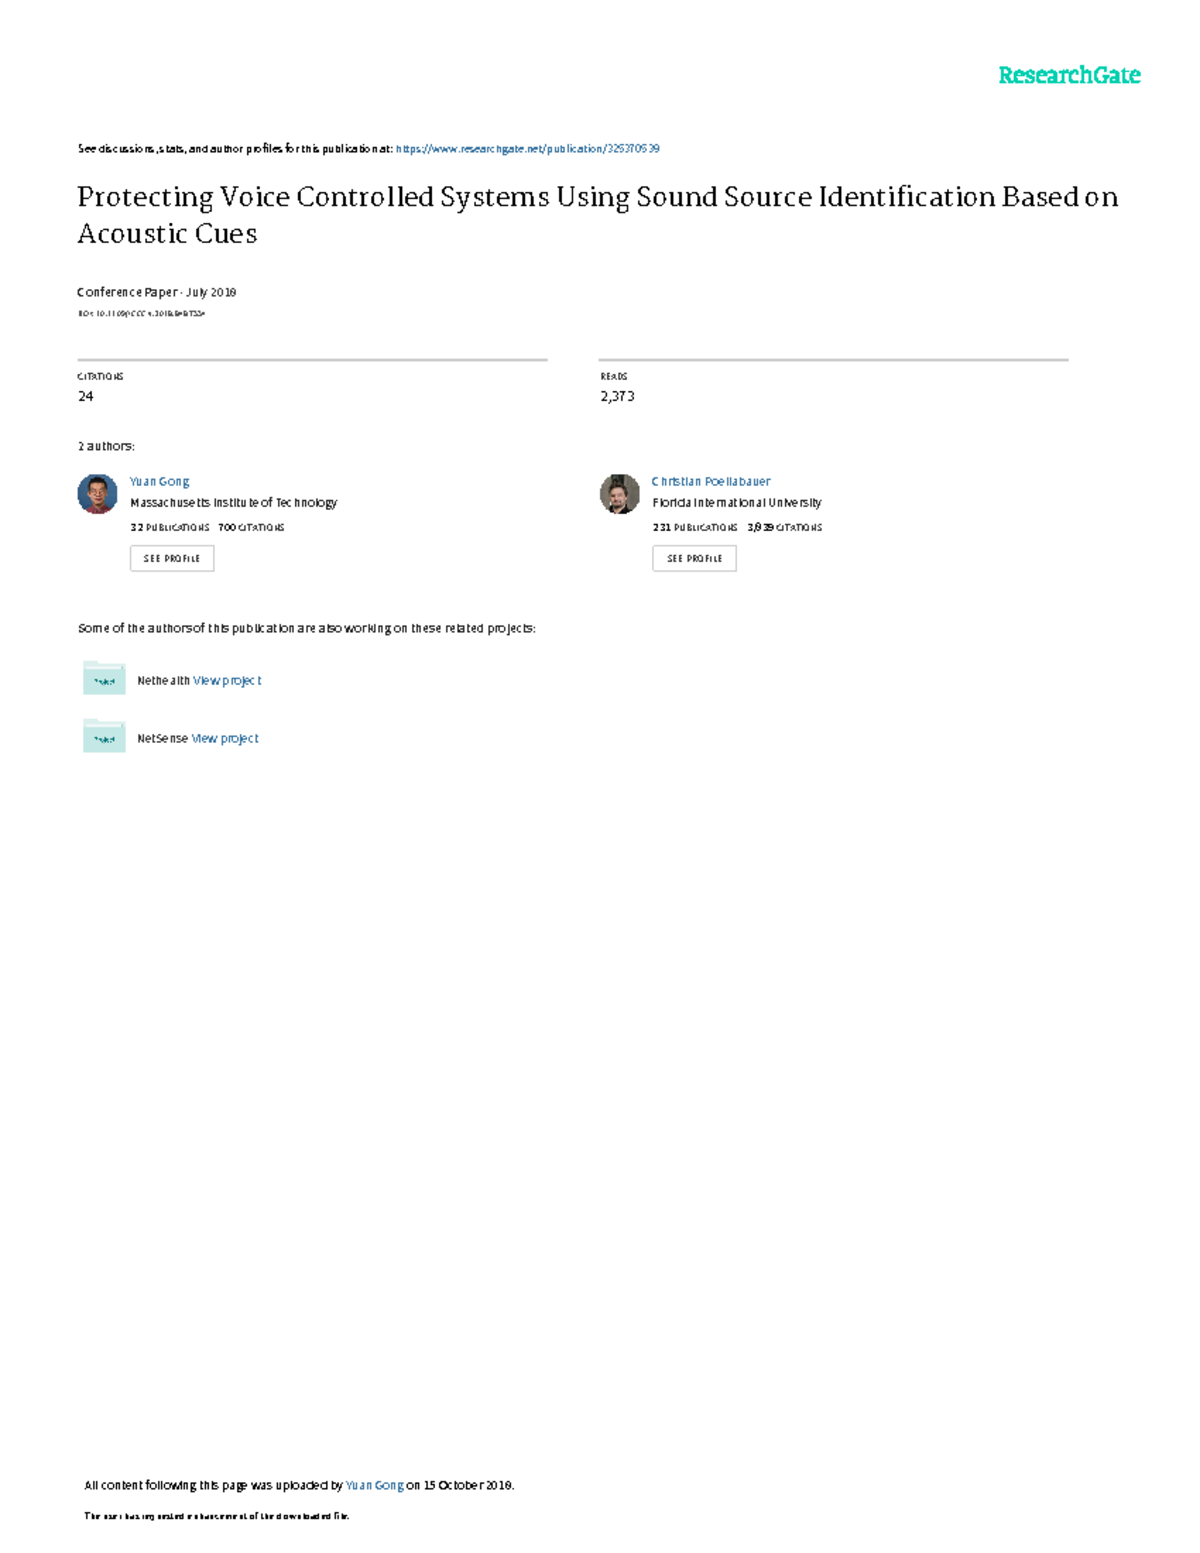
Task: Click Florida International University affiliation text
Action: tap(736, 503)
